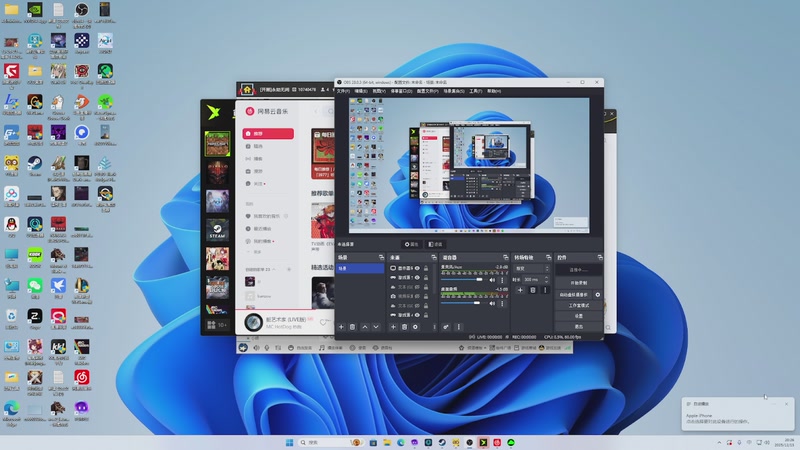Mute the second mixer audio channel
Viewport: 800px width, 450px height.
pyautogui.click(x=492, y=304)
